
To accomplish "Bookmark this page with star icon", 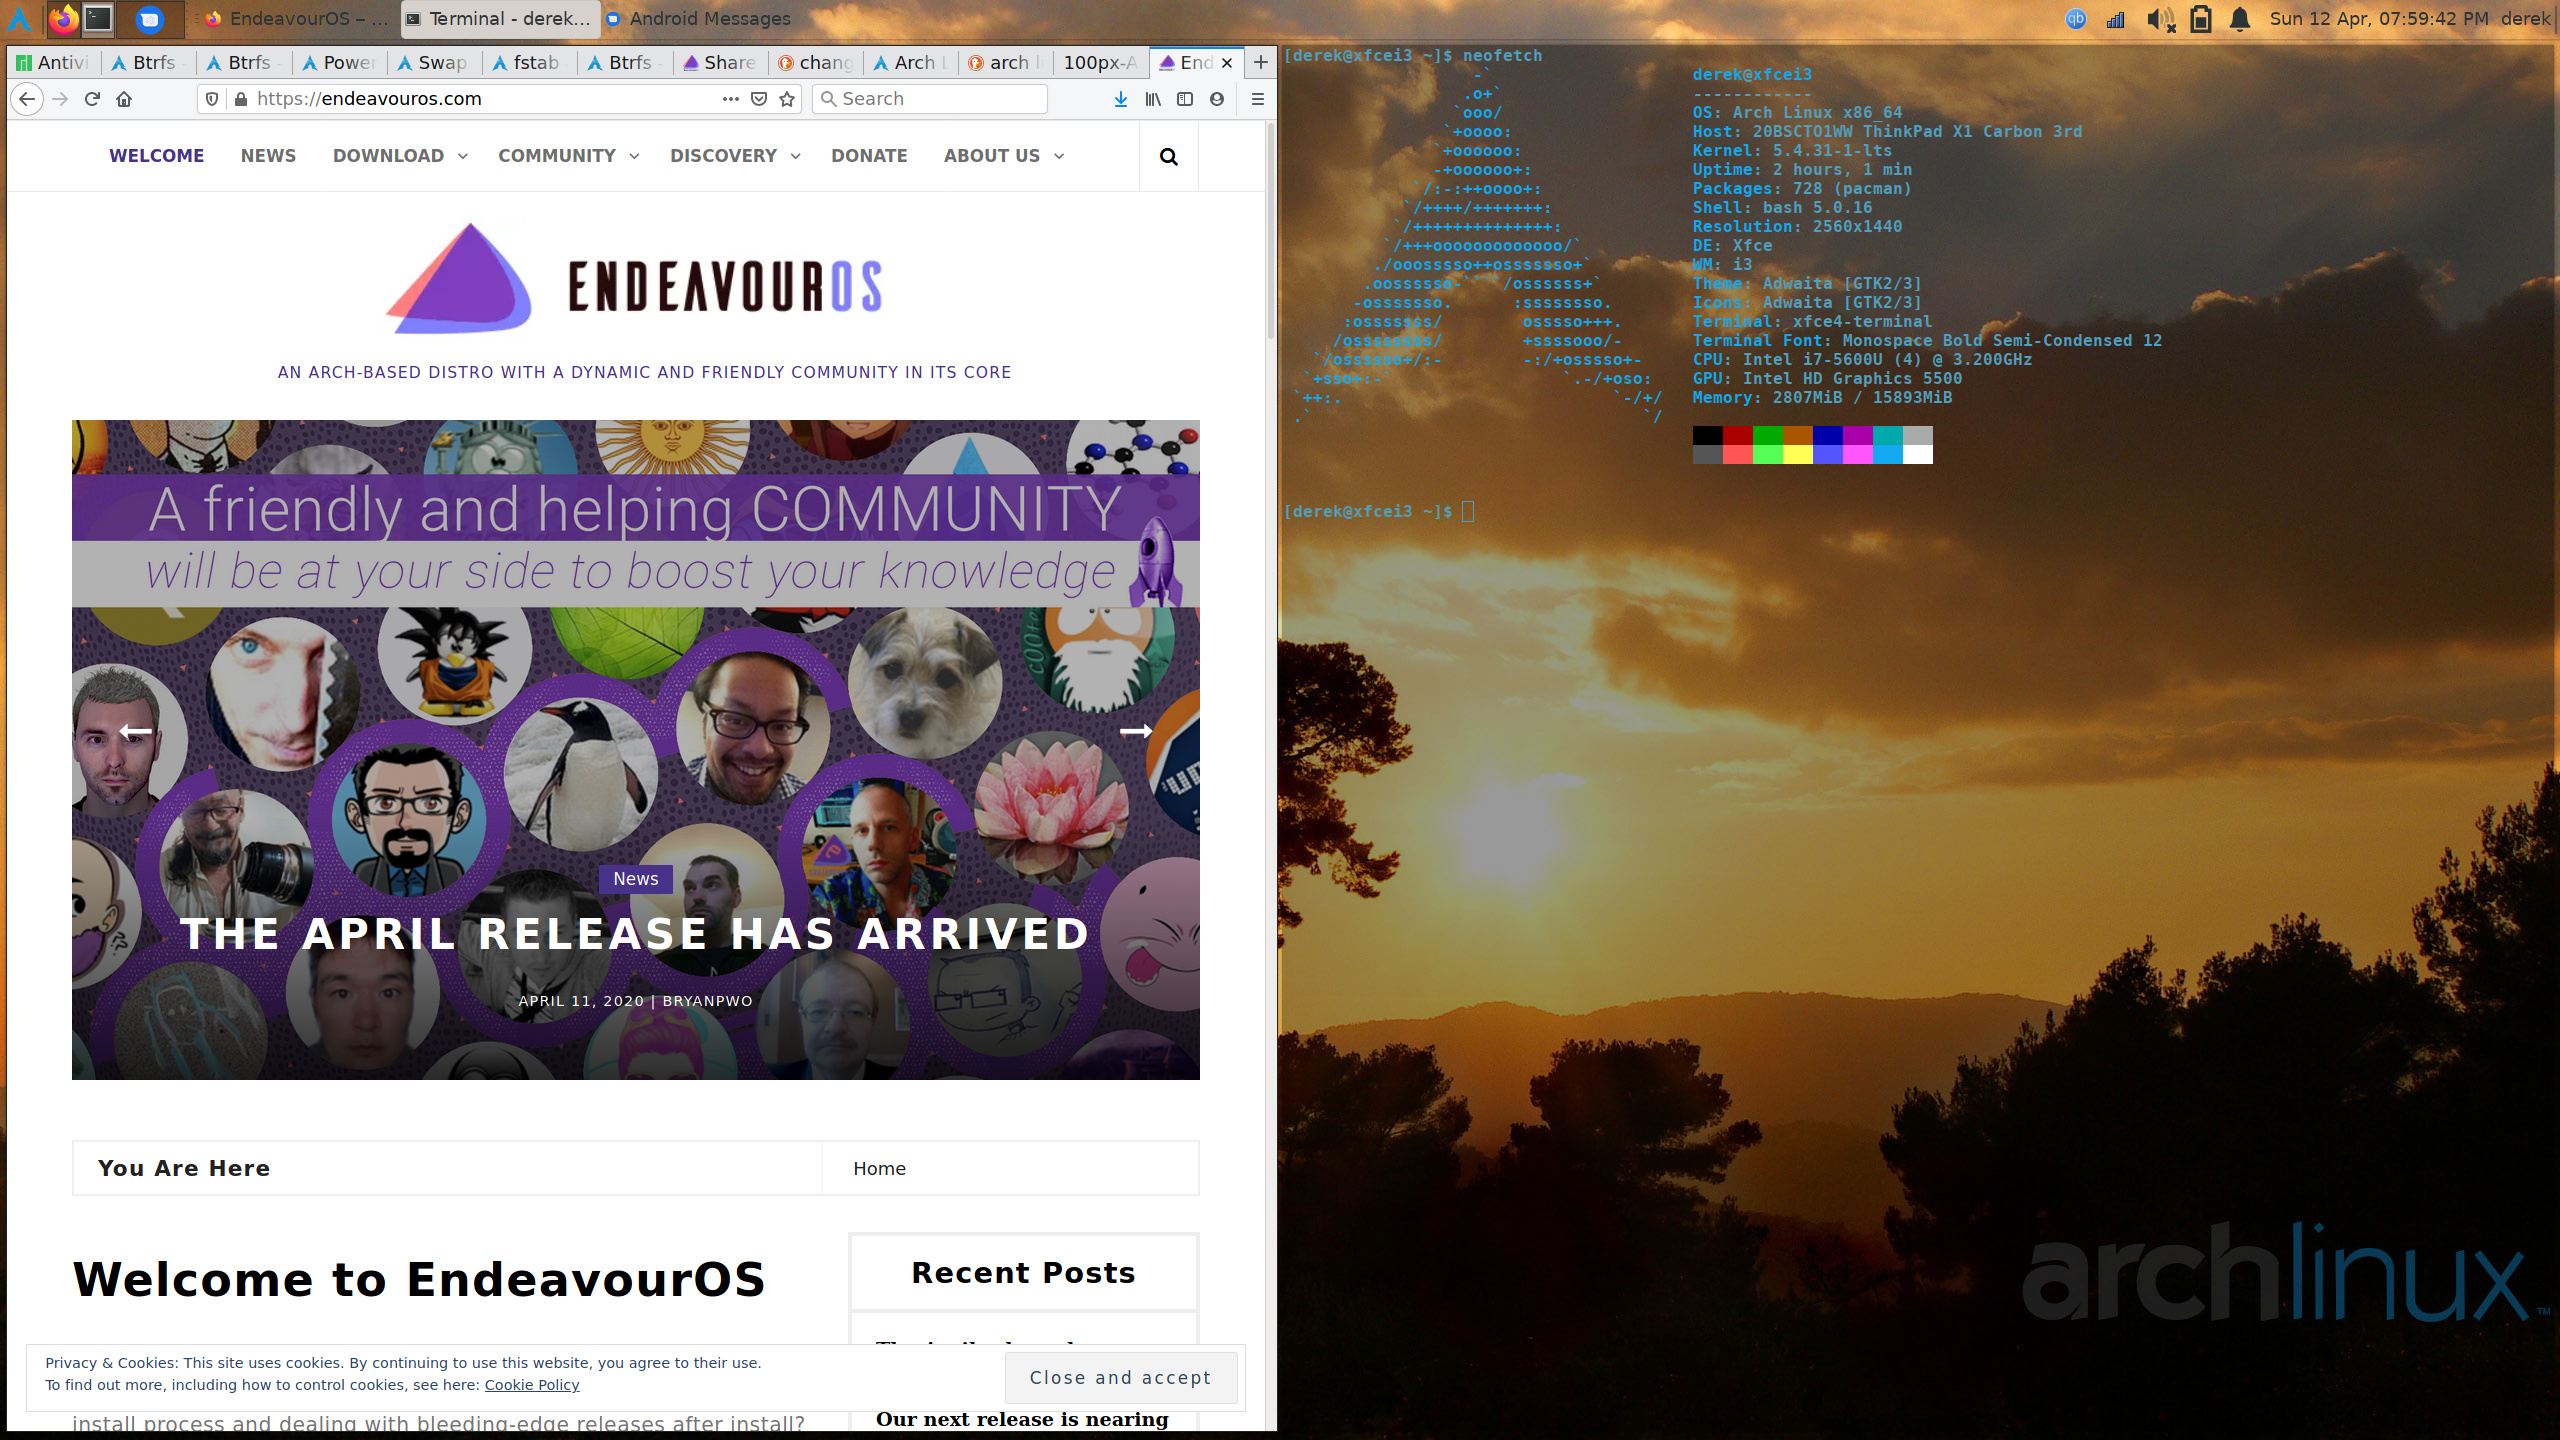I will point(787,99).
